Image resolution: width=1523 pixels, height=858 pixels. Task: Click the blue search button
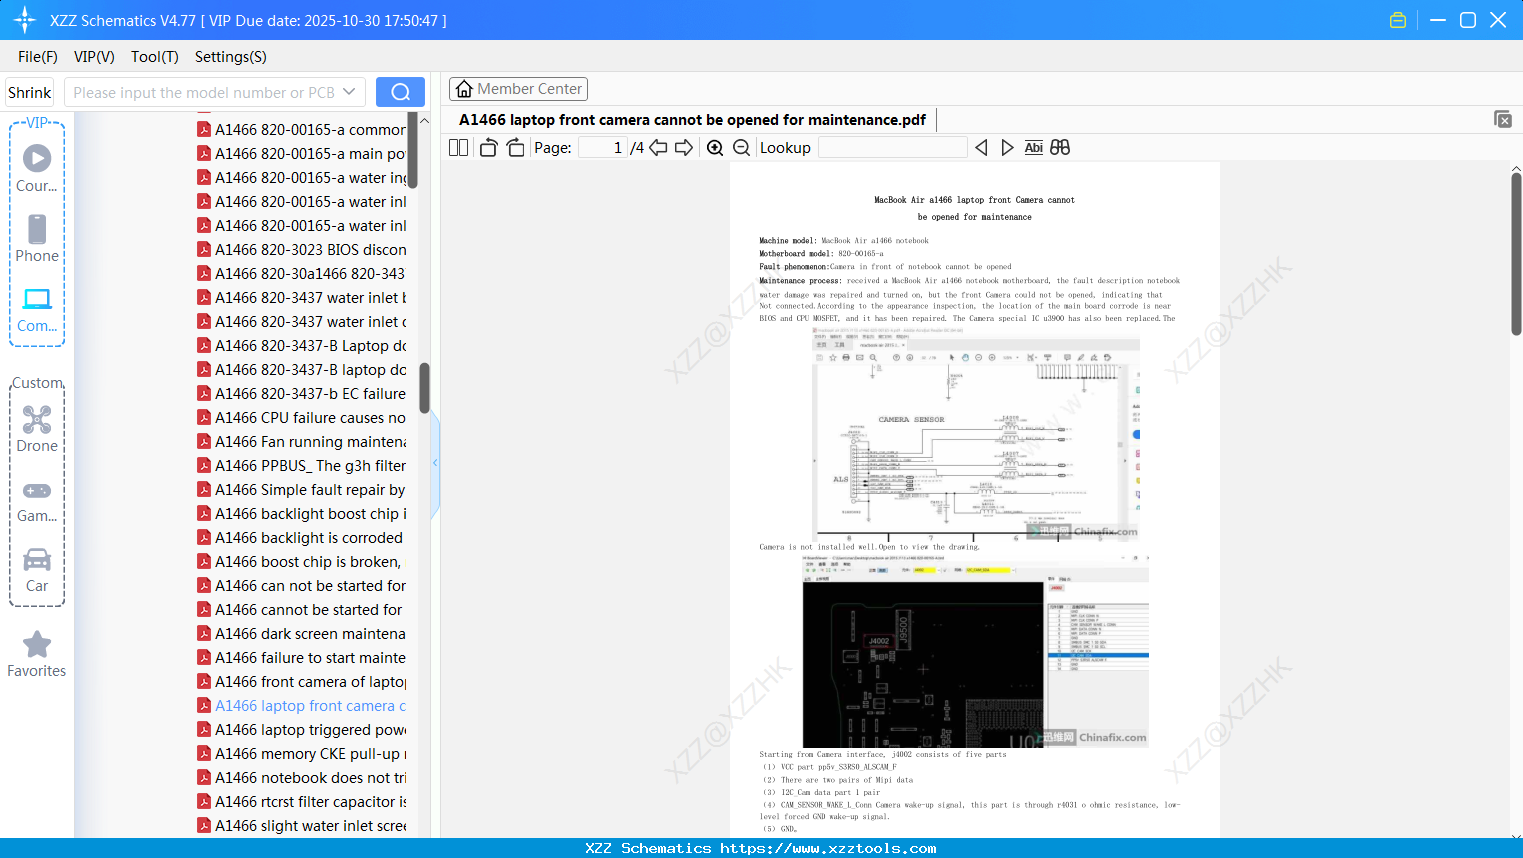click(400, 92)
